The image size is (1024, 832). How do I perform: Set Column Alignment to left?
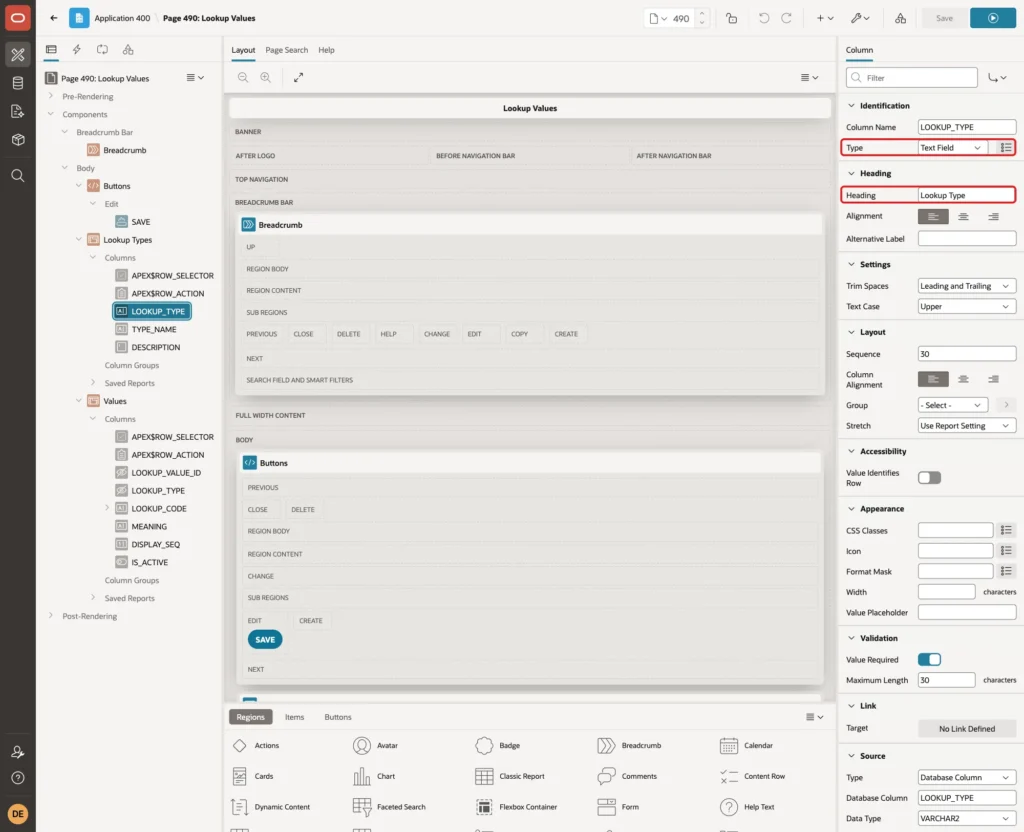pos(933,379)
